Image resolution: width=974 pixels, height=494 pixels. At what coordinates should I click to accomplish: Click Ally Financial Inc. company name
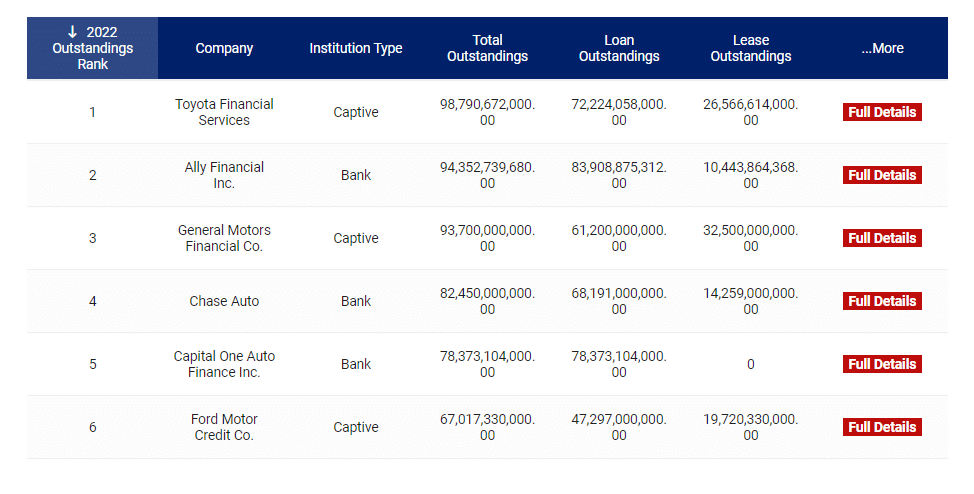coord(224,175)
